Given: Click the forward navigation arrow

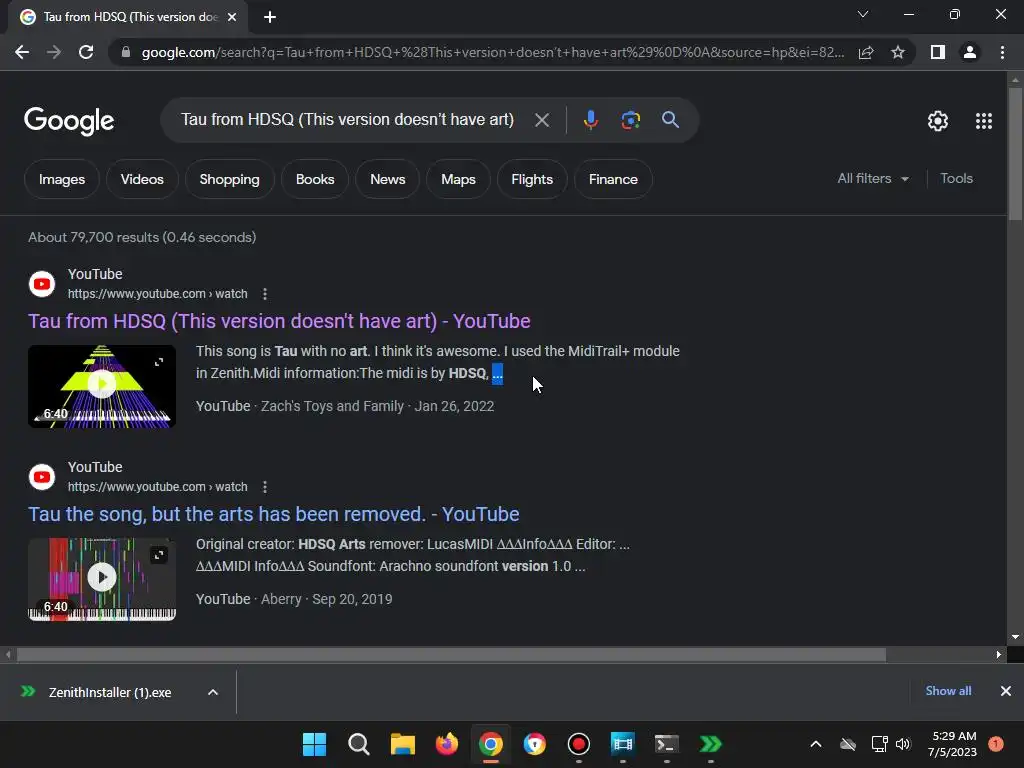Looking at the screenshot, I should (54, 52).
